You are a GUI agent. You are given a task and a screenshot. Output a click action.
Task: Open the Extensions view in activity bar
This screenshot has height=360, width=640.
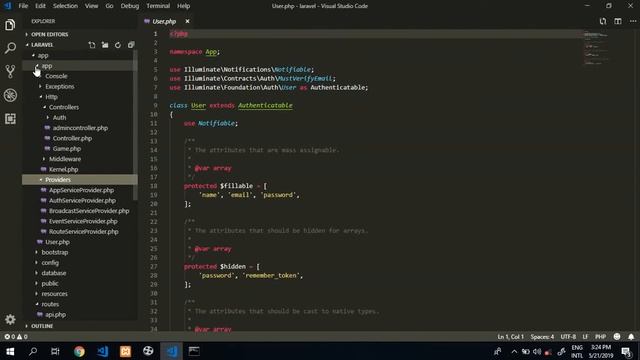click(x=10, y=119)
